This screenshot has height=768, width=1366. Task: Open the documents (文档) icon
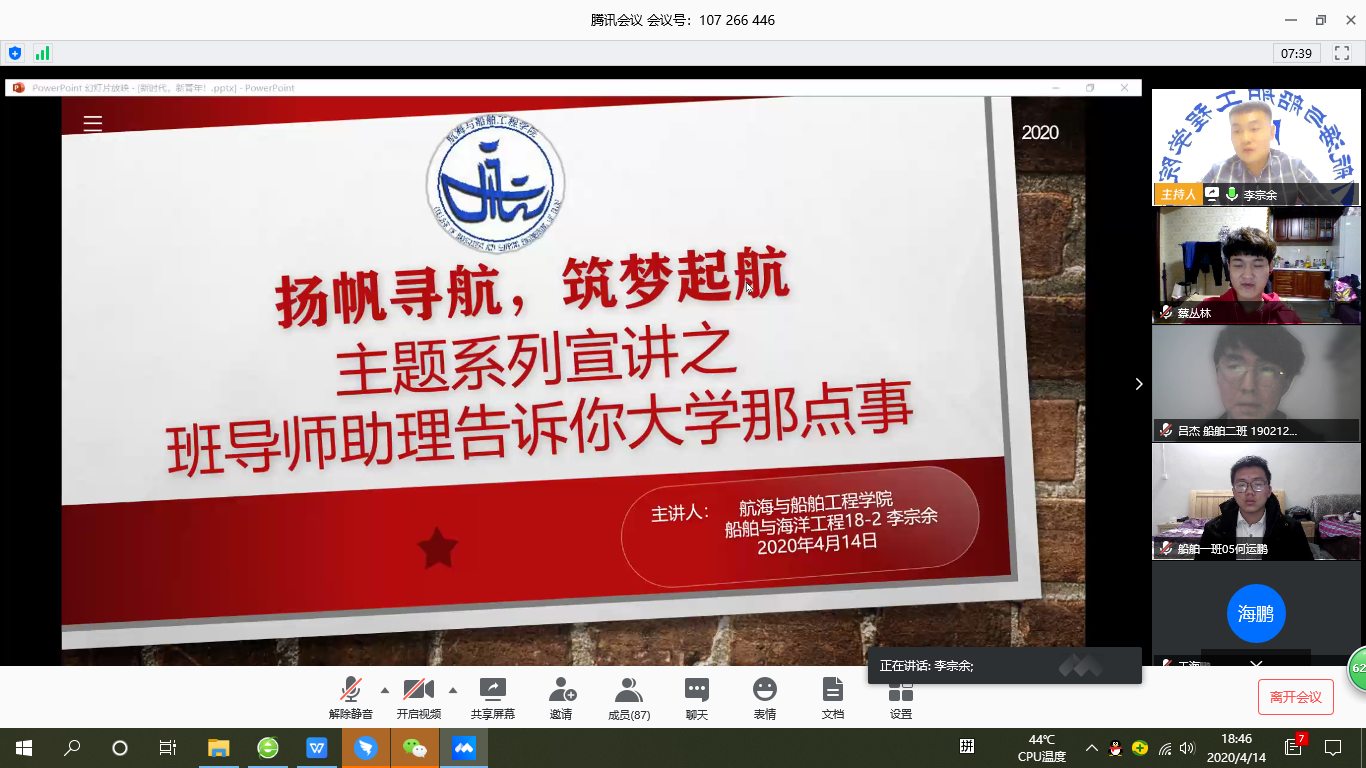(832, 690)
